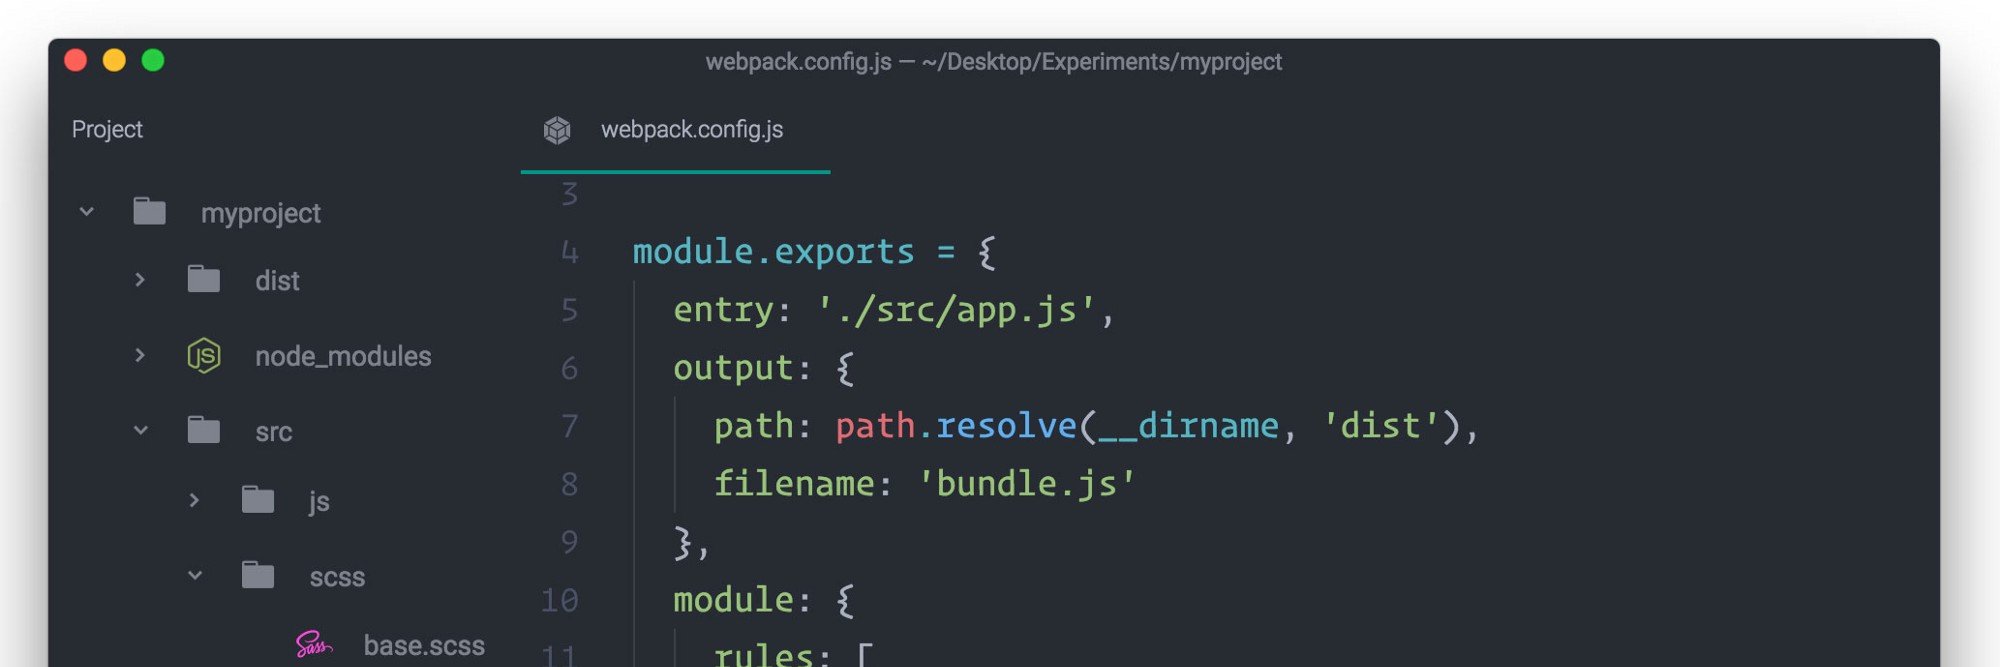This screenshot has height=667, width=2000.
Task: Click the 'module' property on line 10
Action: [733, 600]
